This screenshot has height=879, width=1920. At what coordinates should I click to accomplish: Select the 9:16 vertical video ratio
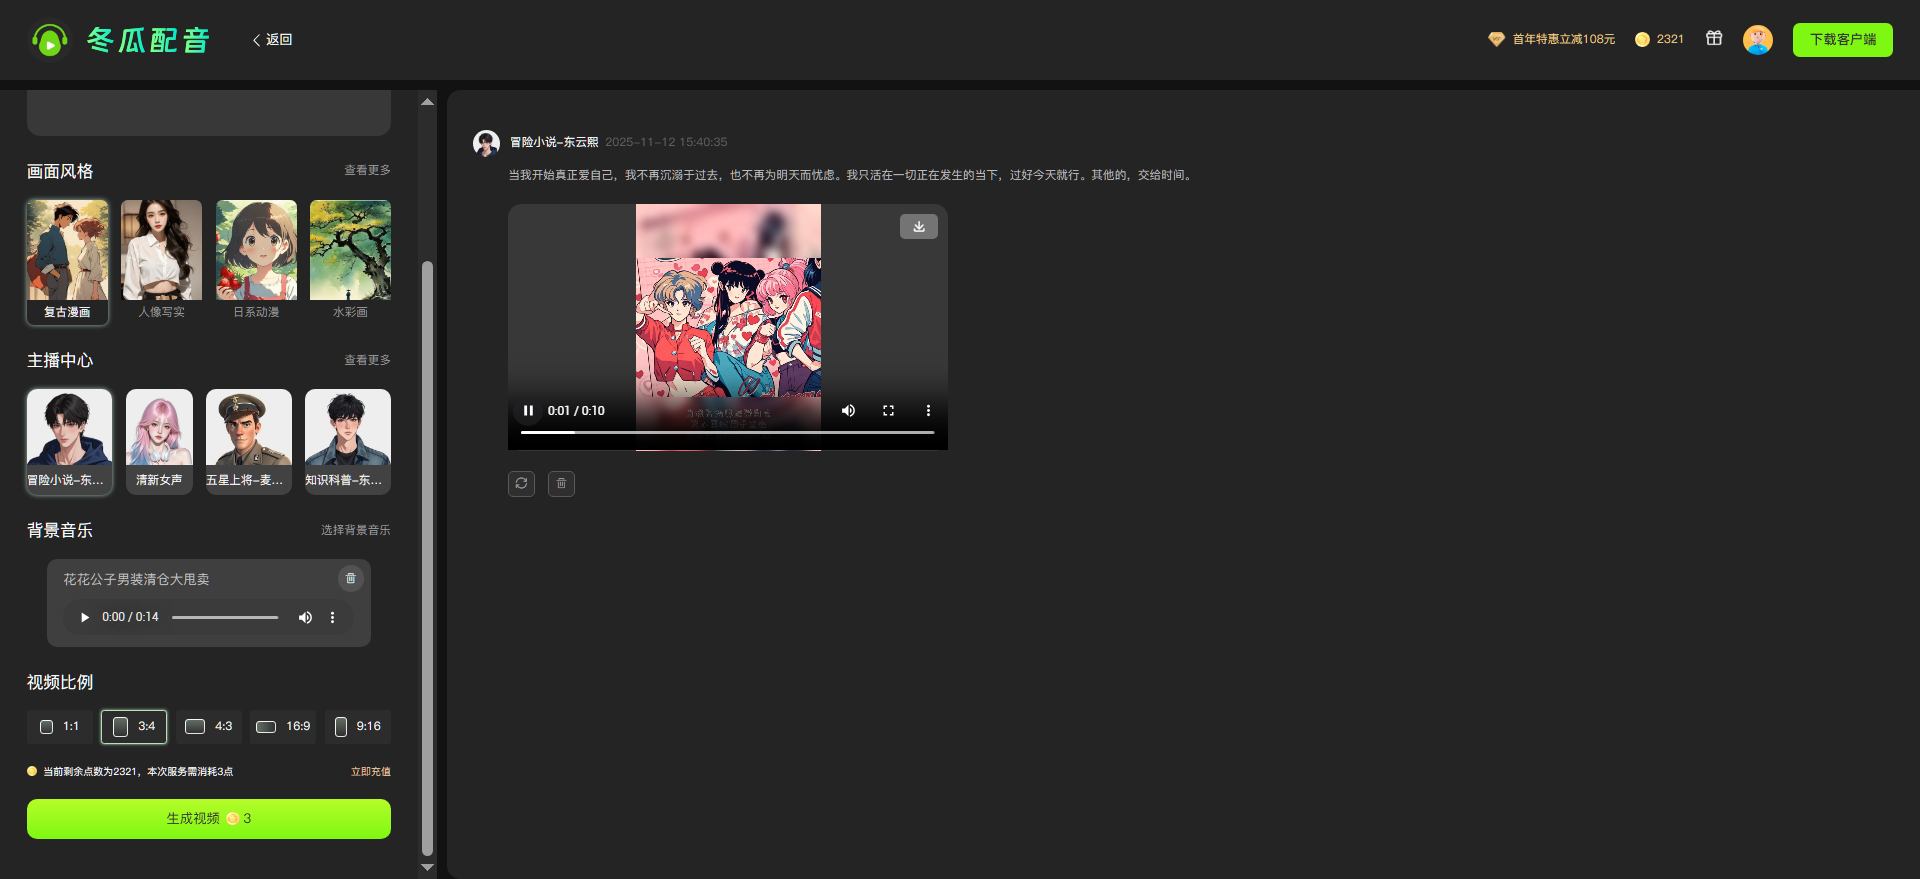point(358,727)
